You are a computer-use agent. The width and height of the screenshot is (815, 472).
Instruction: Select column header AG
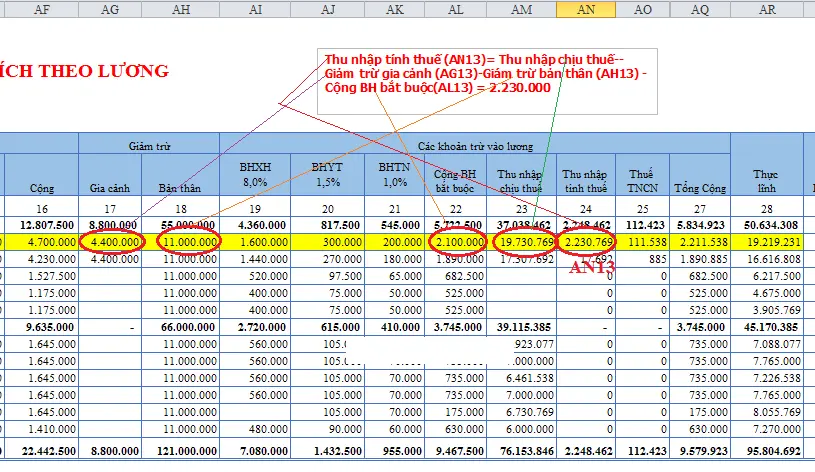[x=110, y=9]
